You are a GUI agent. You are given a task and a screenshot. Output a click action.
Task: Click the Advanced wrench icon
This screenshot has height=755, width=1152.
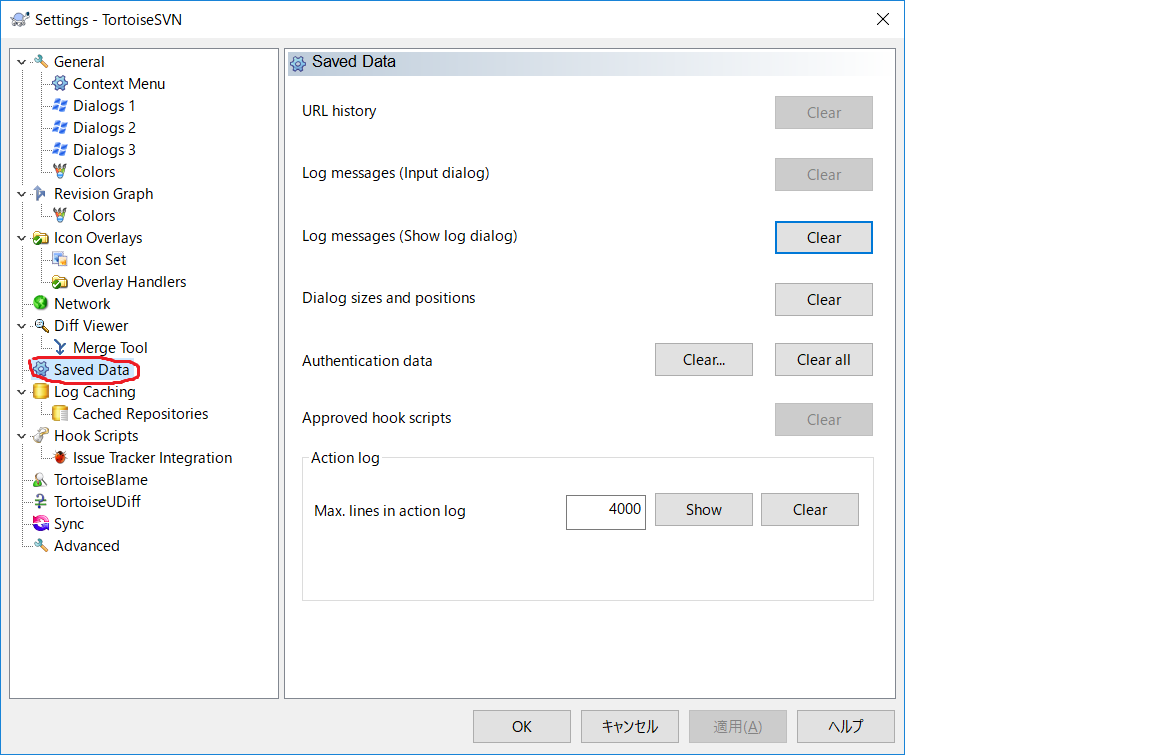[x=41, y=546]
